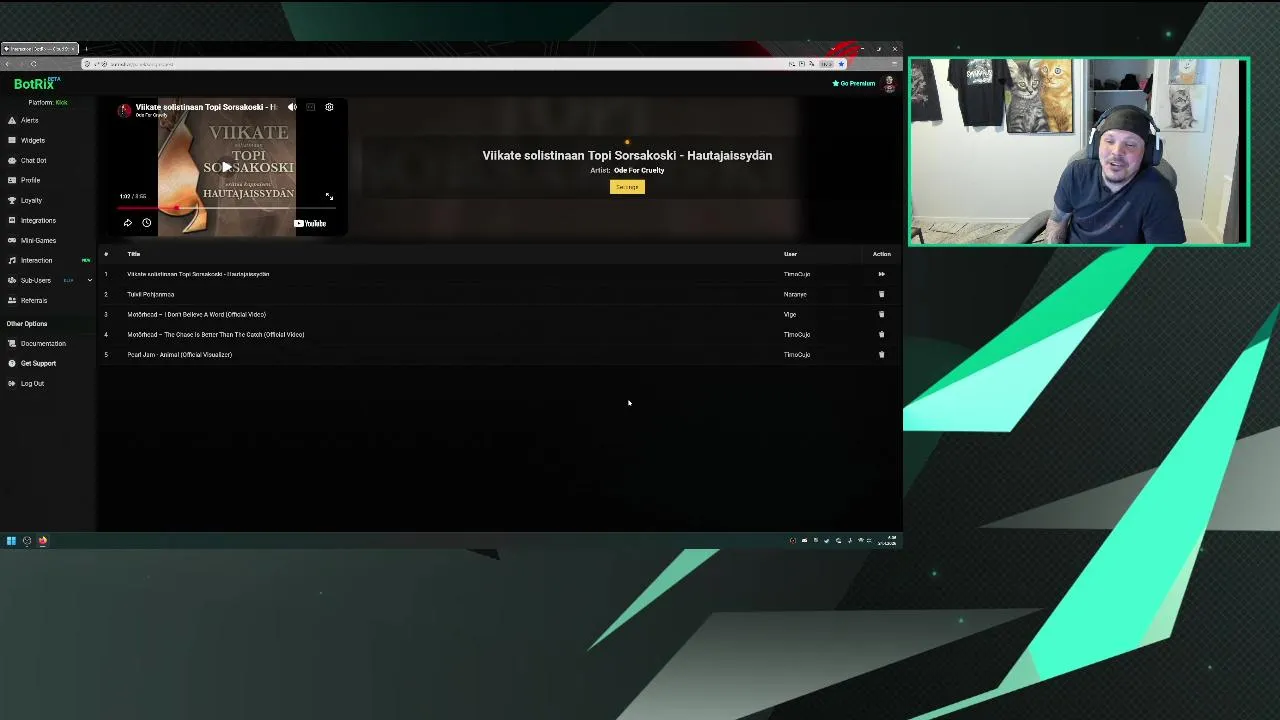Click the yellow Settings button
The image size is (1280, 720).
click(x=627, y=187)
